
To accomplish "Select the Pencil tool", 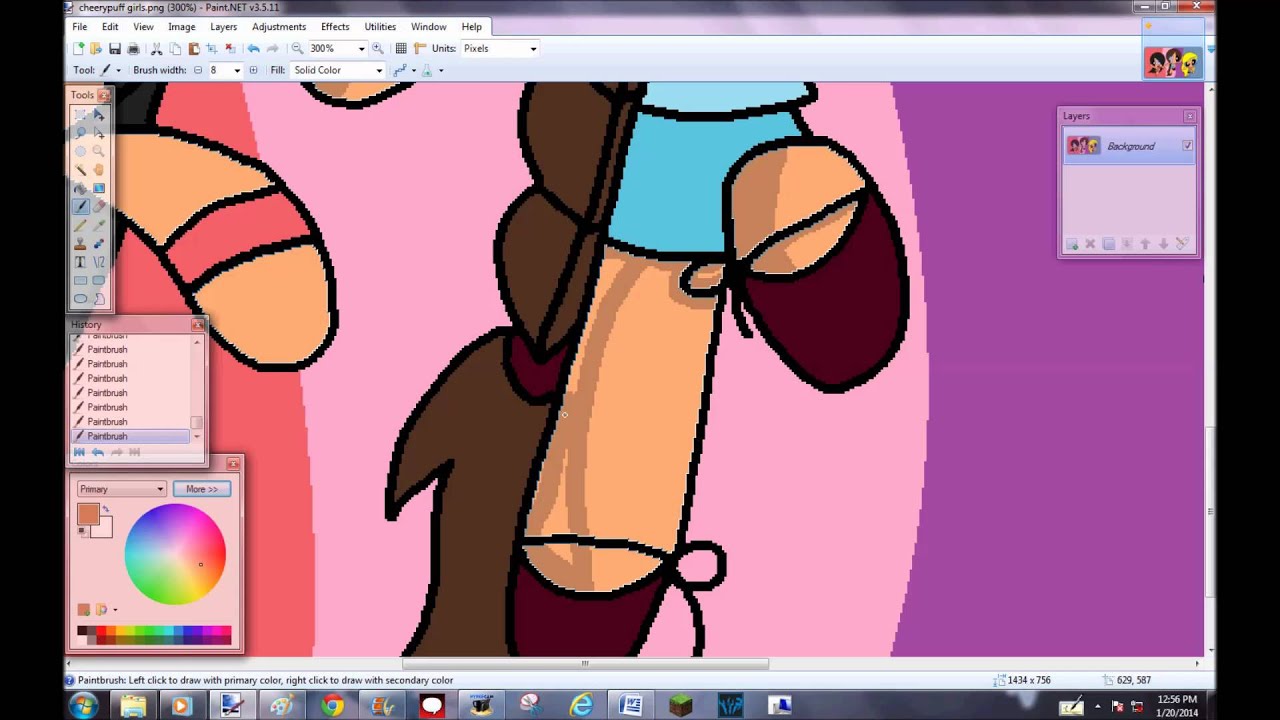I will [x=81, y=225].
